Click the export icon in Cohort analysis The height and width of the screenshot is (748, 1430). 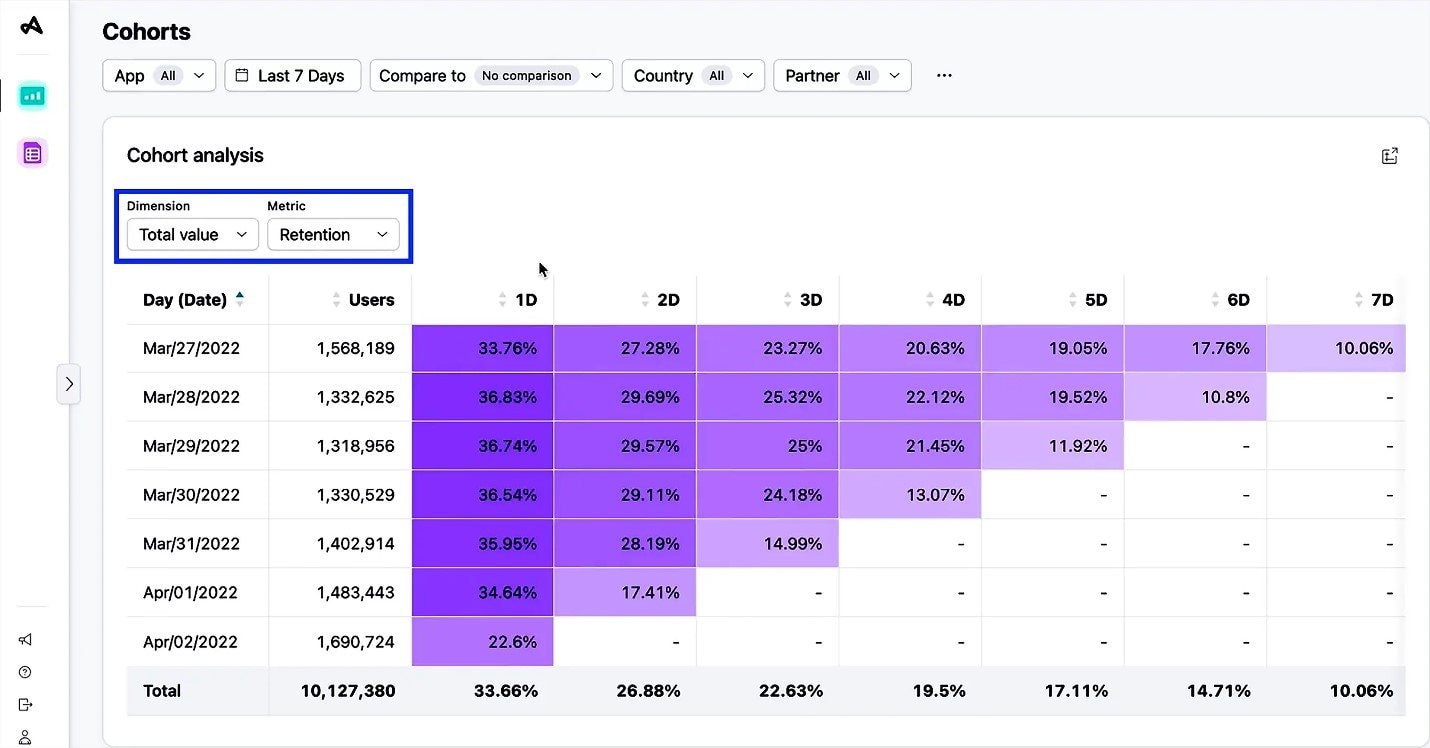(1389, 155)
